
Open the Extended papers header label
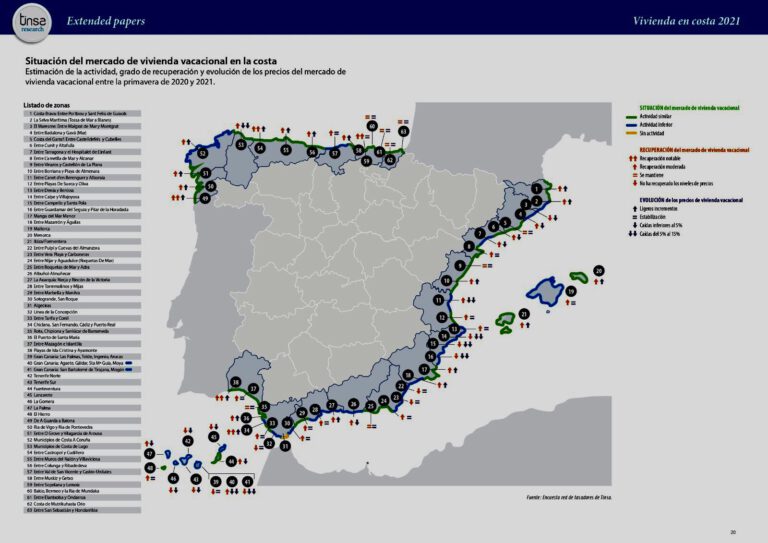pos(105,21)
